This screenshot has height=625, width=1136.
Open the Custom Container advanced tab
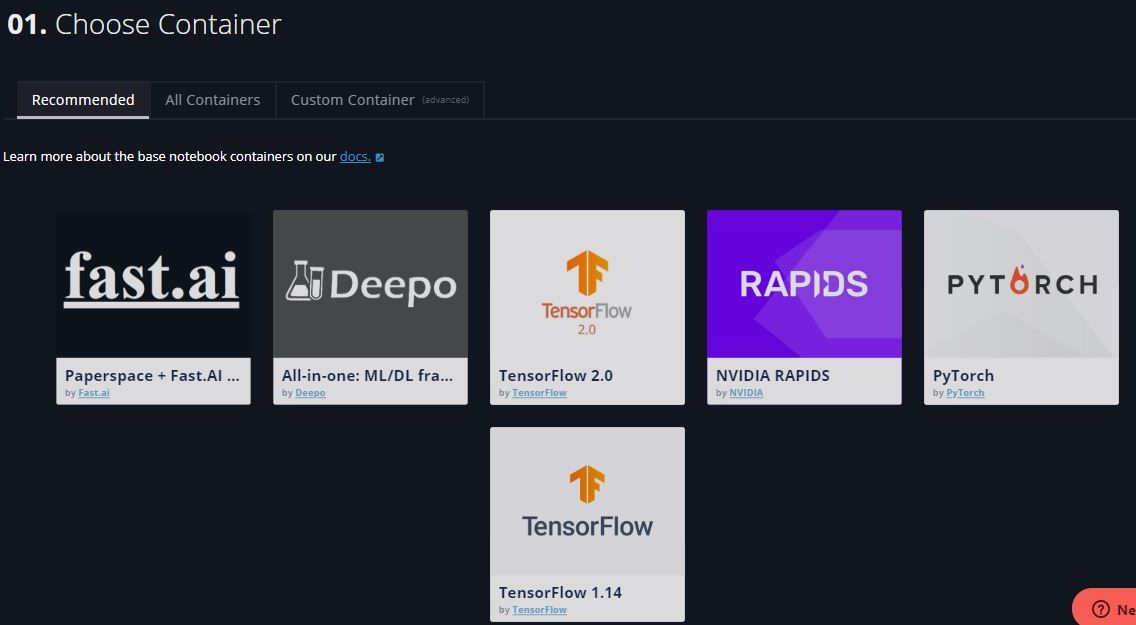tap(380, 100)
